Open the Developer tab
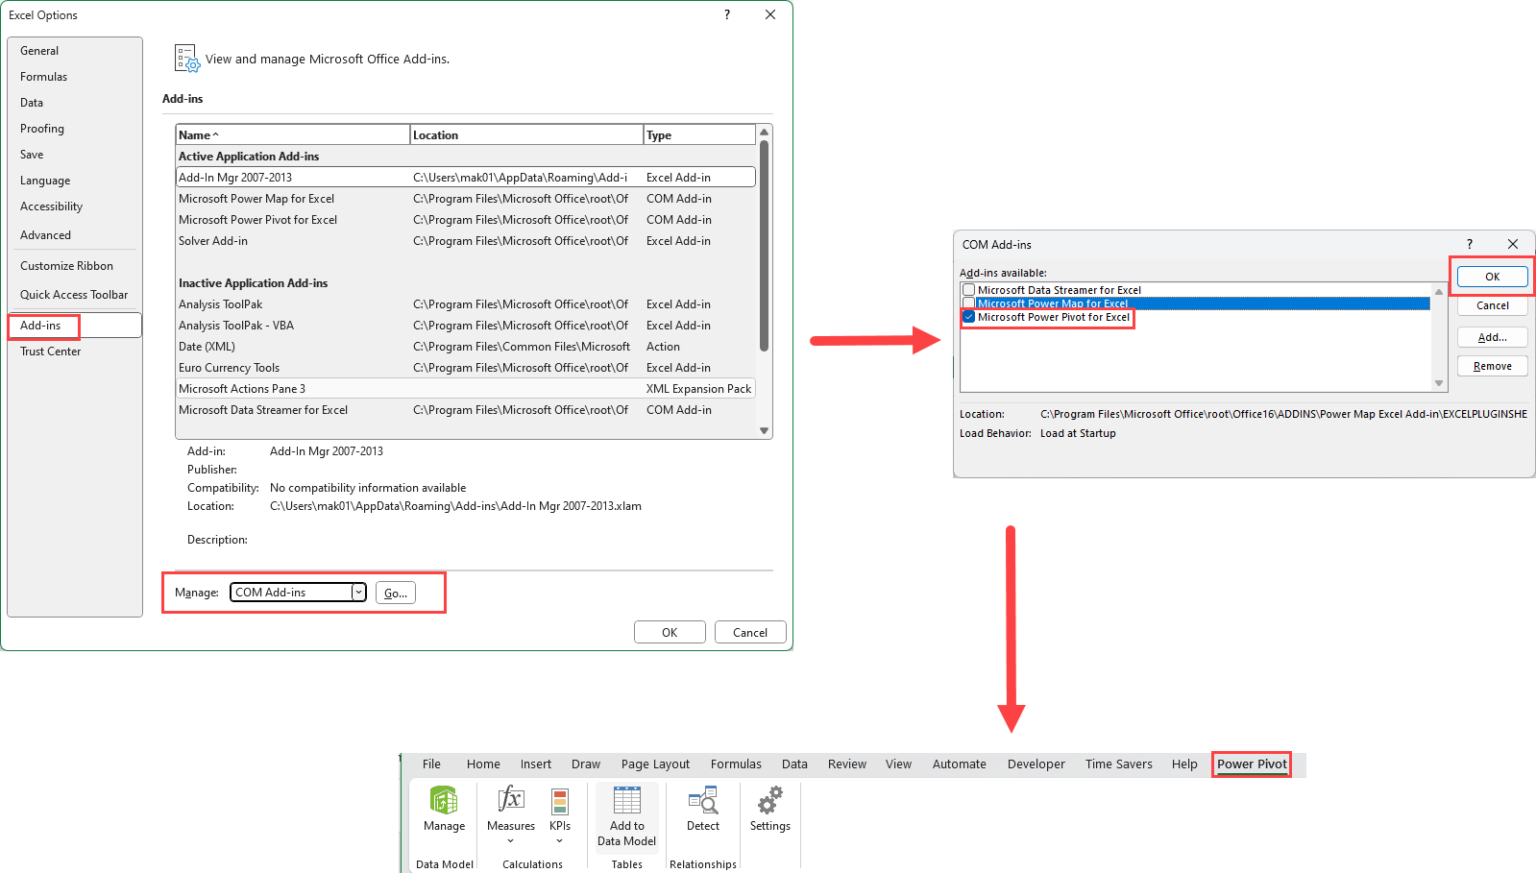1536x873 pixels. (1036, 764)
